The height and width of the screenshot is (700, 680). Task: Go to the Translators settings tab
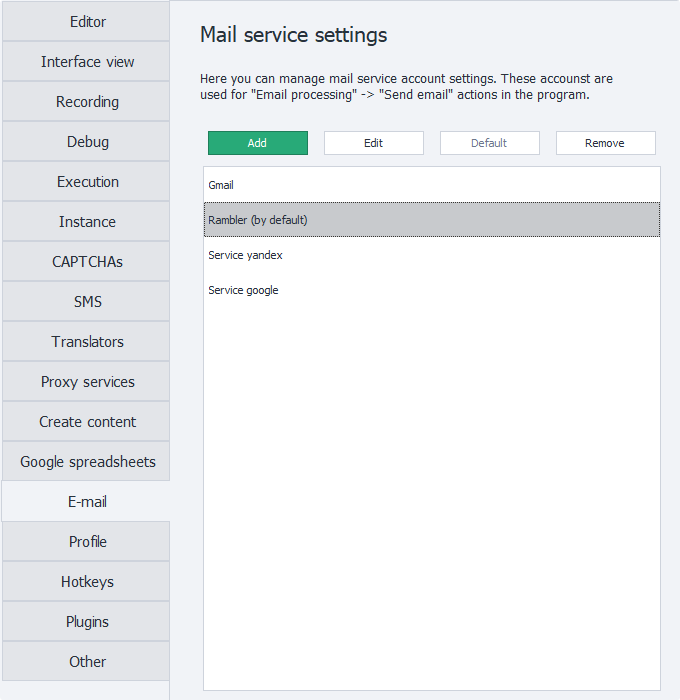pyautogui.click(x=86, y=342)
